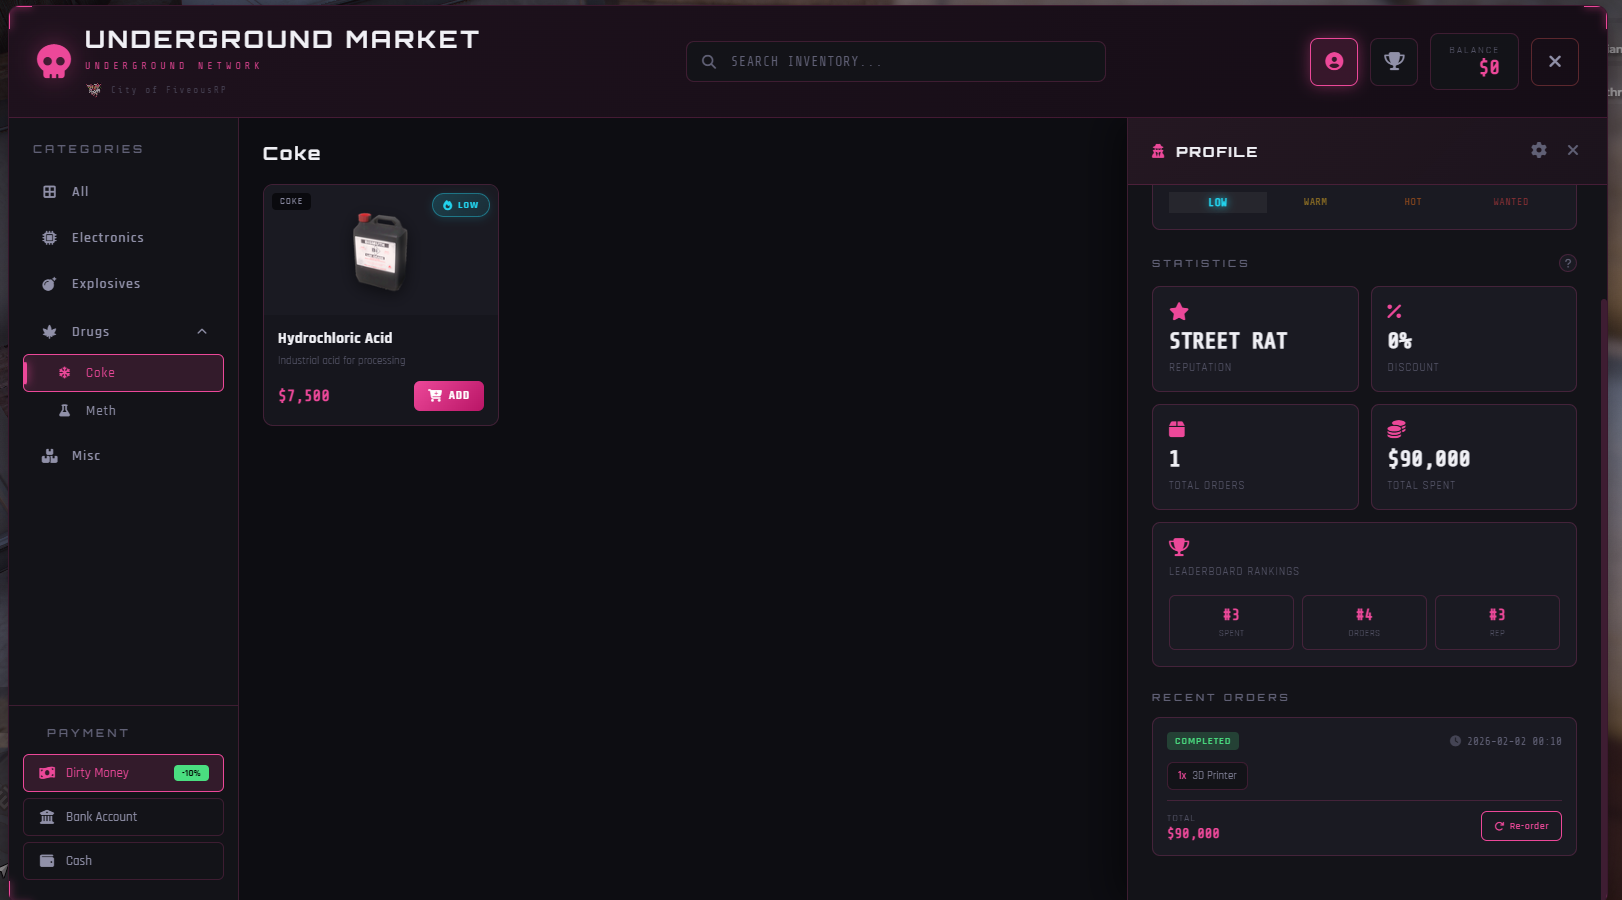This screenshot has height=900, width=1622.
Task: Open profile settings gear
Action: pyautogui.click(x=1539, y=150)
